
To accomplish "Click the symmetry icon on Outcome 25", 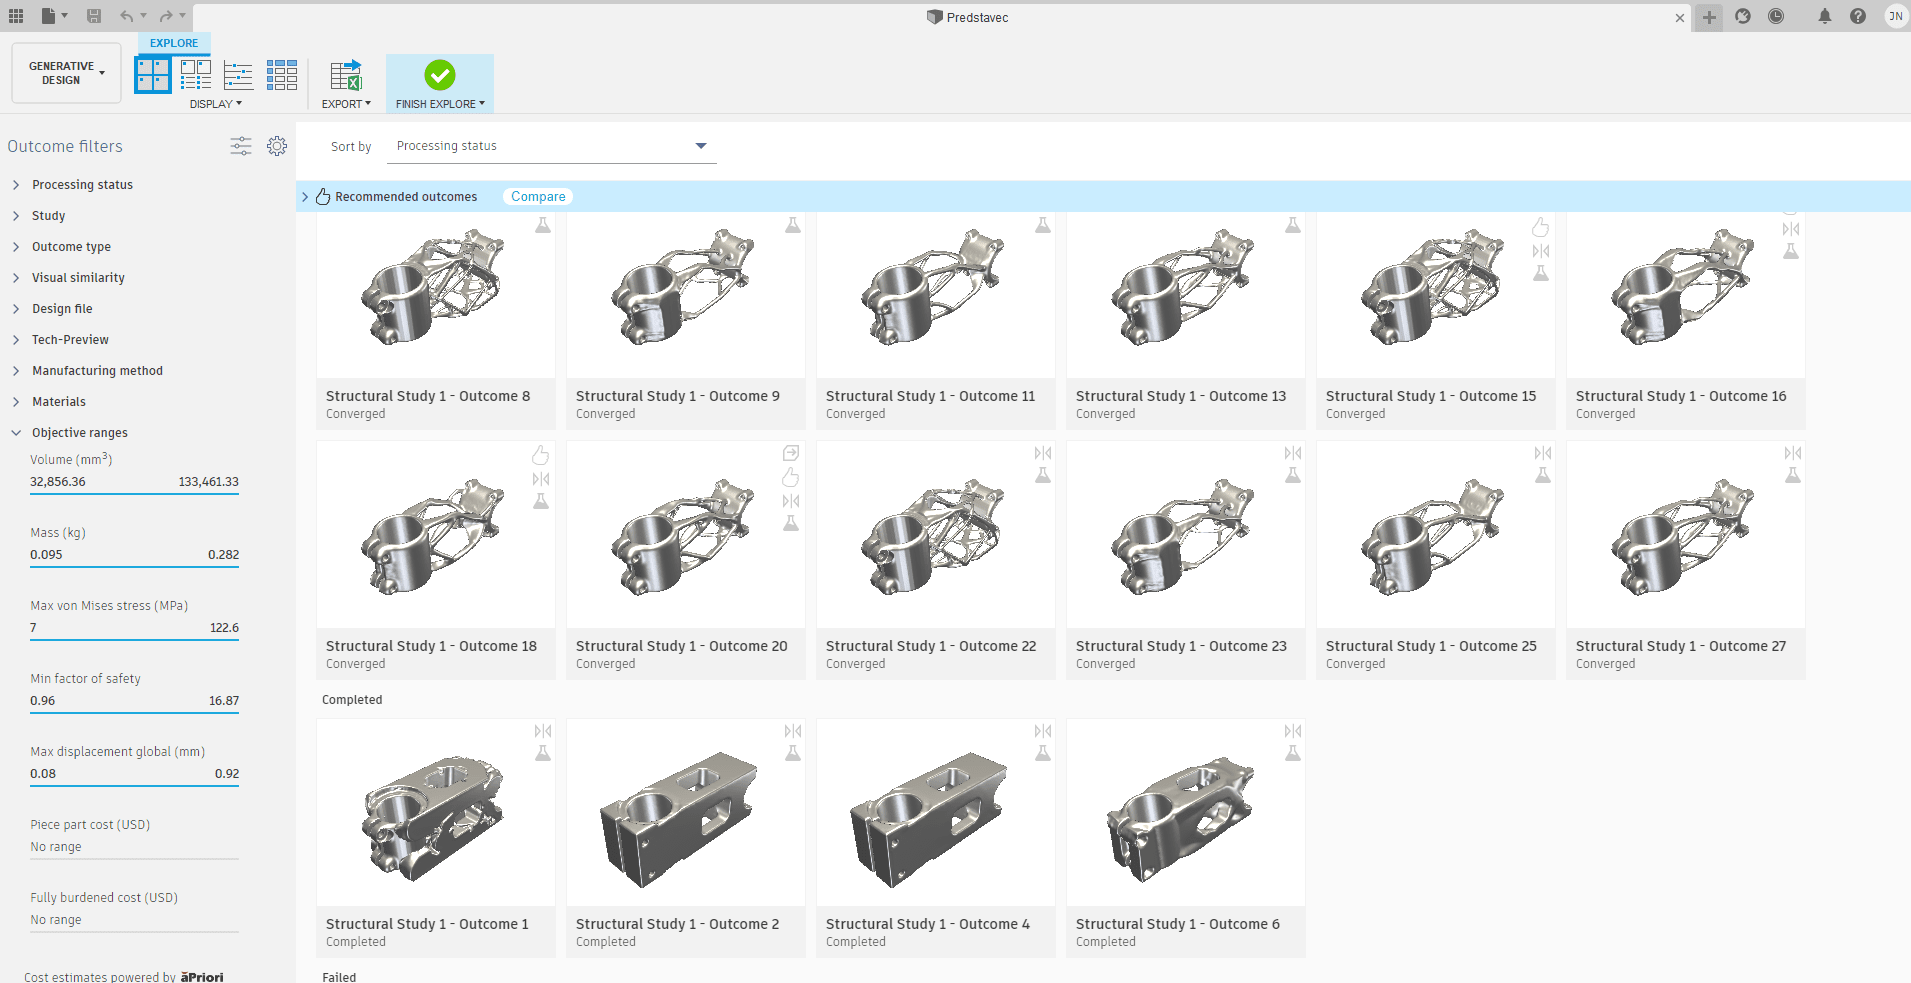I will (x=1543, y=453).
